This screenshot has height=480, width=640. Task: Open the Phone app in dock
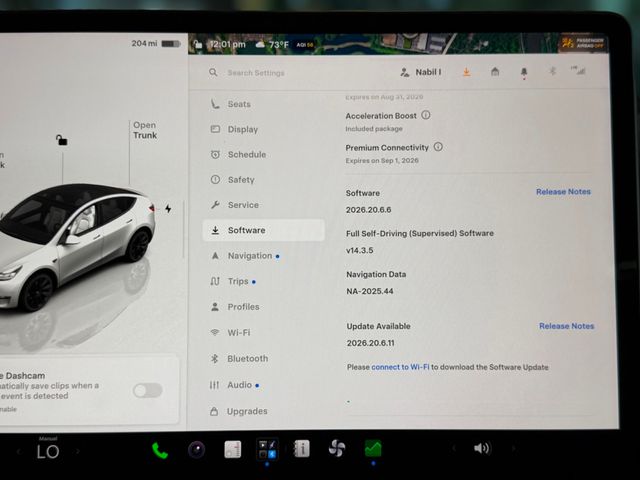click(x=160, y=451)
